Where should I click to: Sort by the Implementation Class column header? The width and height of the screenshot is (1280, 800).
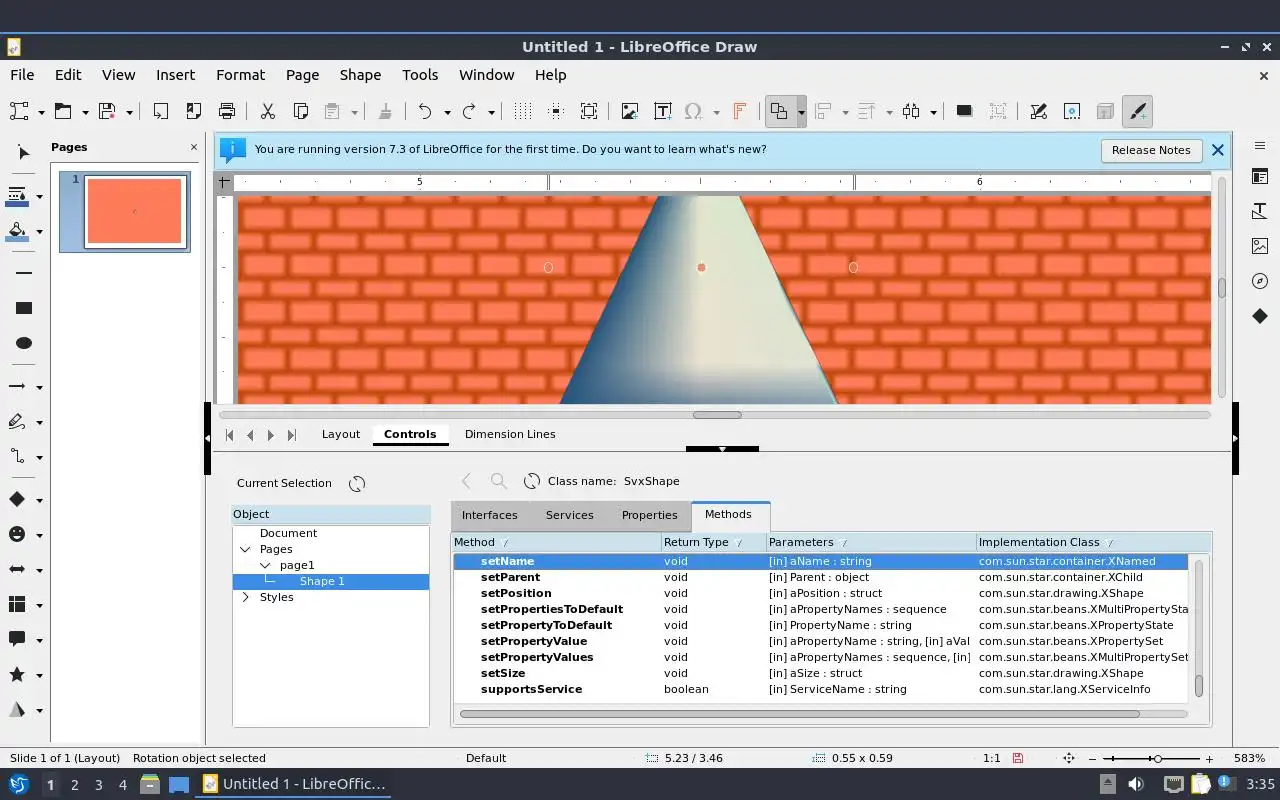(x=1093, y=542)
